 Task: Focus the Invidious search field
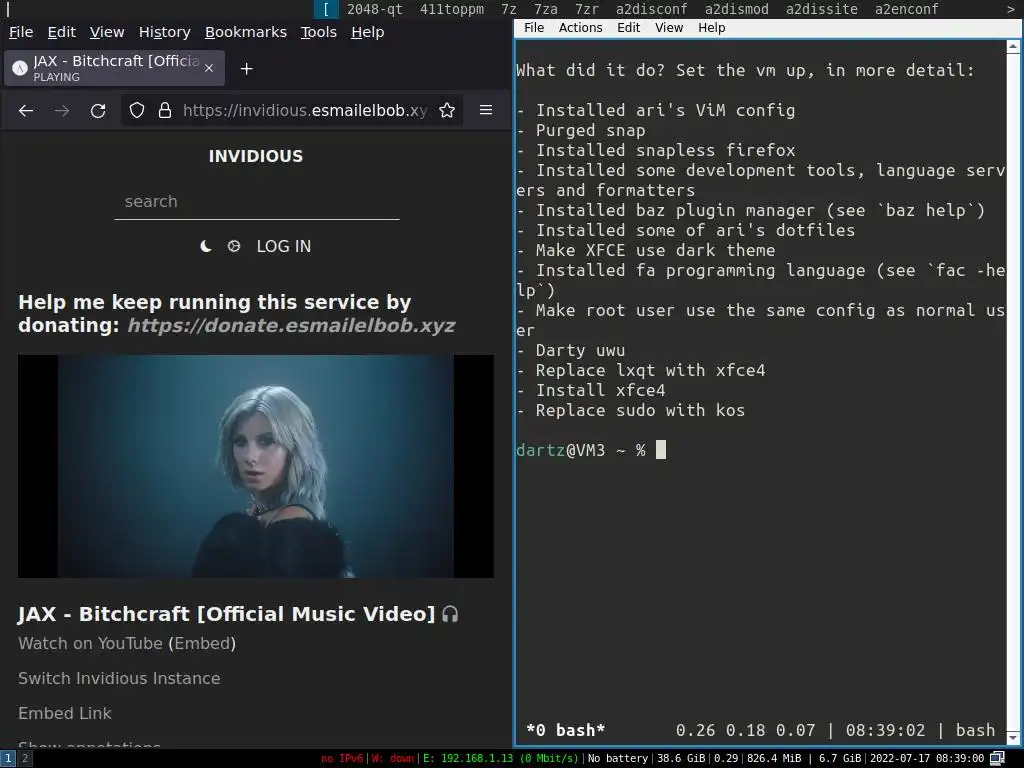257,202
